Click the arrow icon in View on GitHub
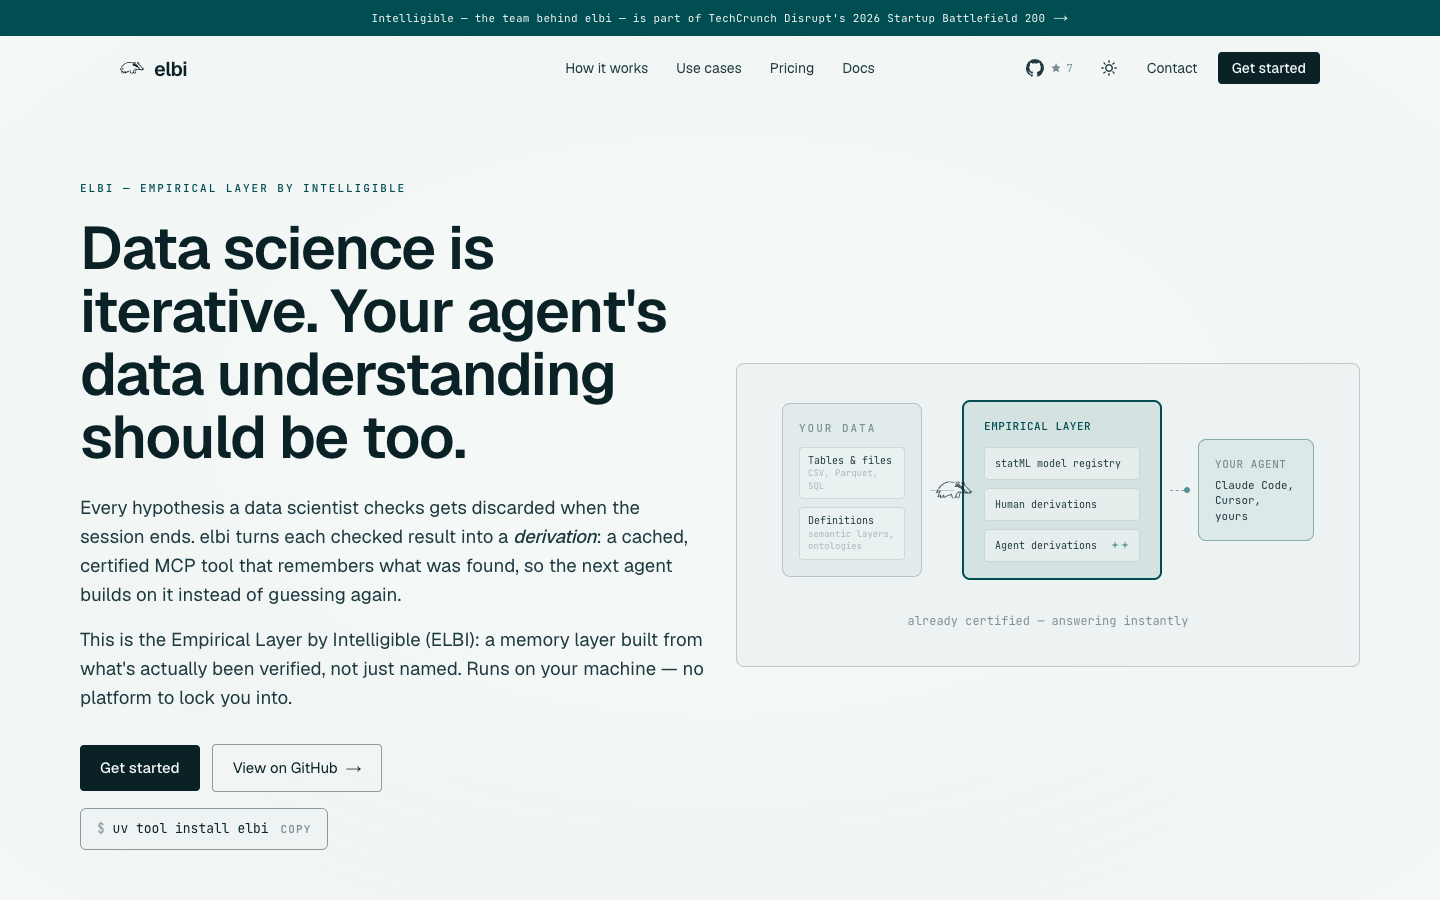This screenshot has width=1440, height=900. 353,768
